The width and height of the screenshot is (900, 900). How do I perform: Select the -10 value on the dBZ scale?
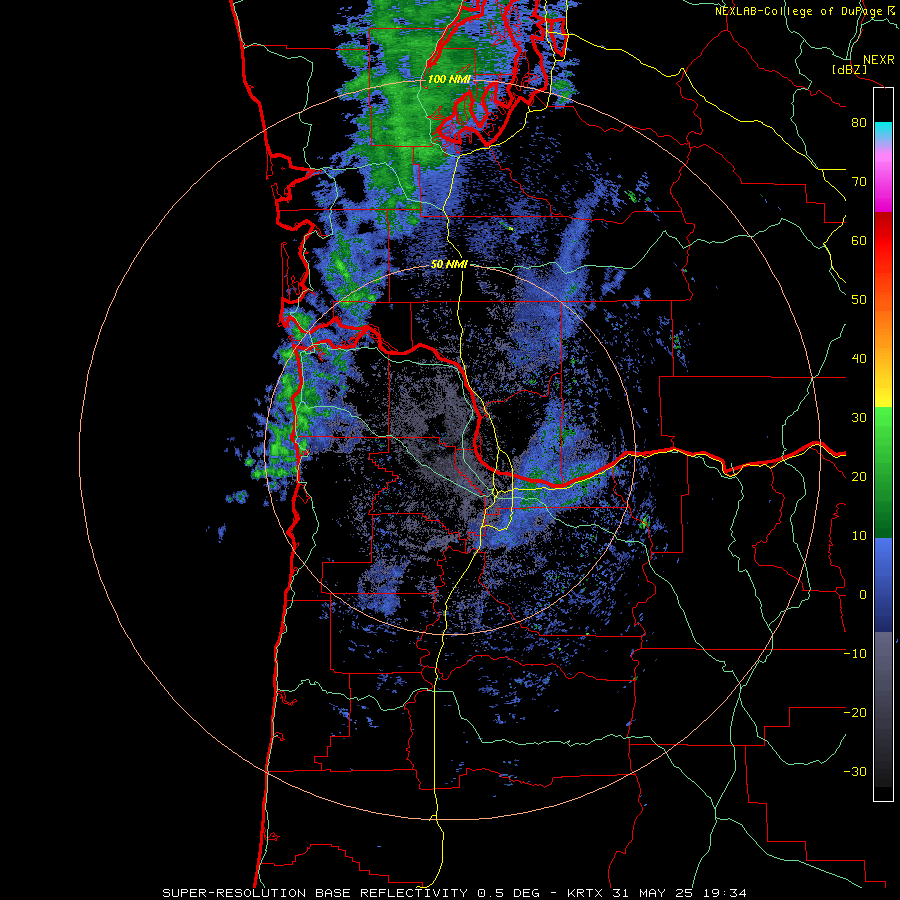pos(855,654)
